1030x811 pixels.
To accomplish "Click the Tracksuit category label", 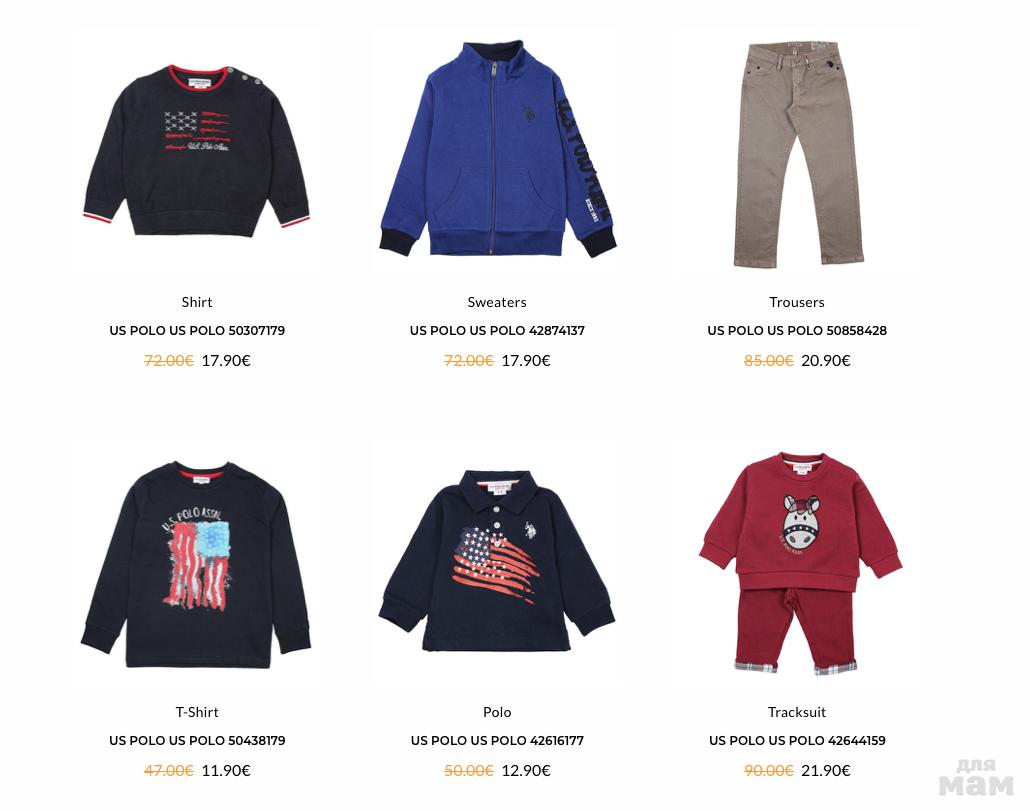I will click(x=797, y=712).
